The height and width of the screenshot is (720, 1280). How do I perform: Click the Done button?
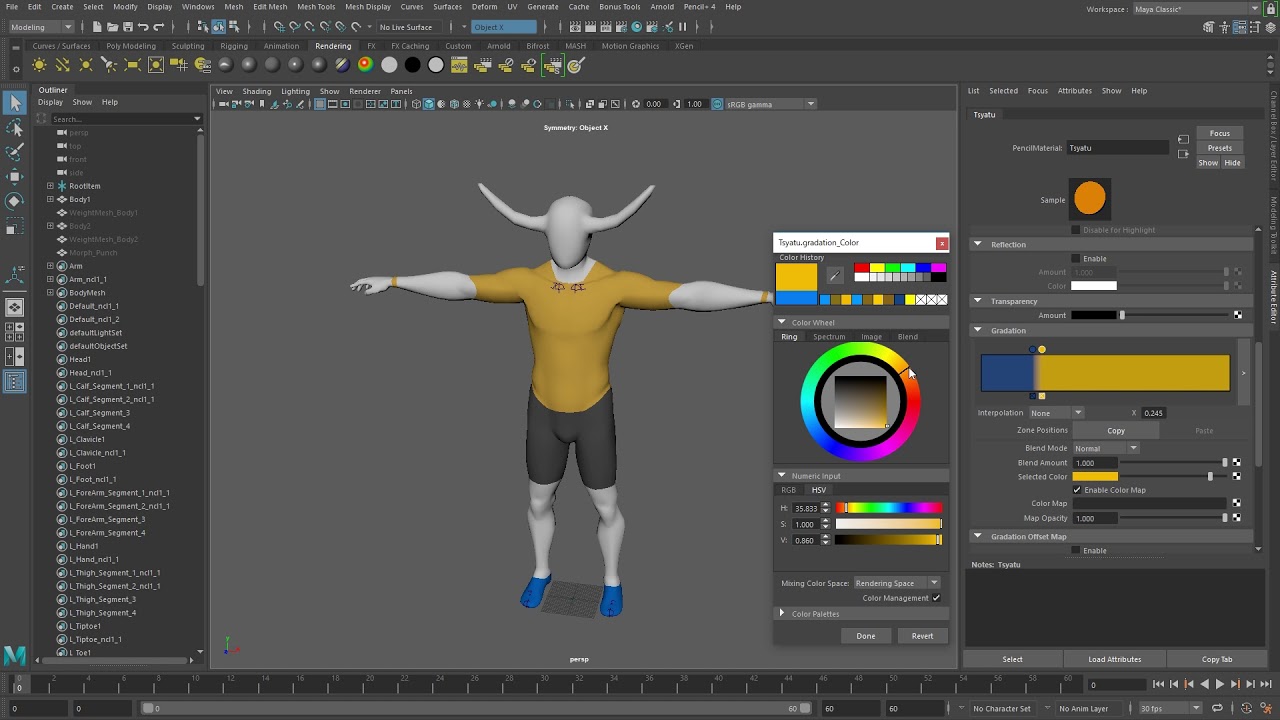[x=866, y=636]
